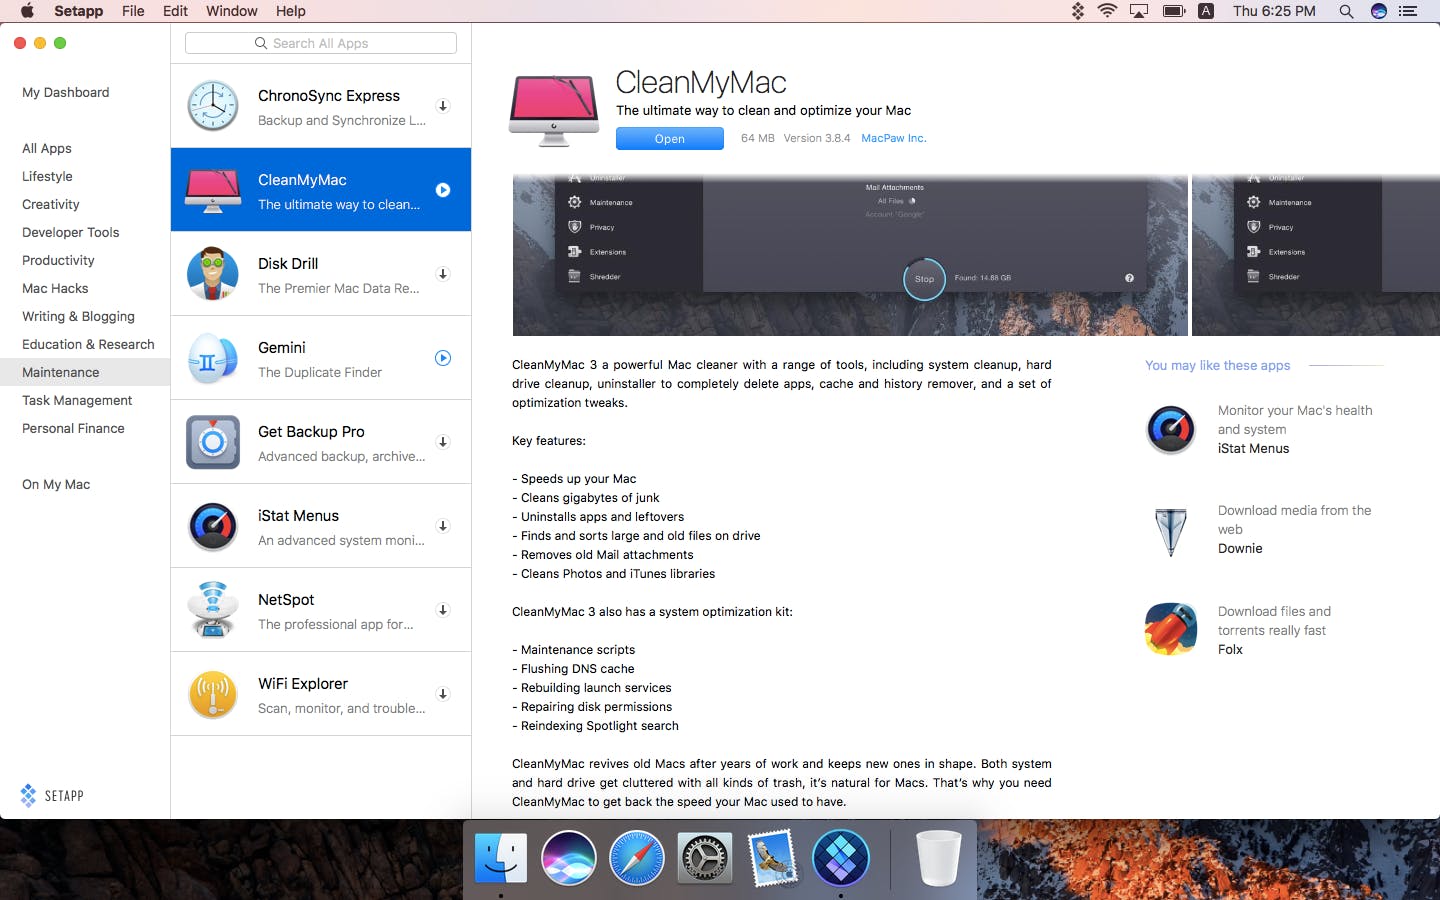1440x900 pixels.
Task: Click the ChronoSync Express clock icon
Action: [x=213, y=106]
